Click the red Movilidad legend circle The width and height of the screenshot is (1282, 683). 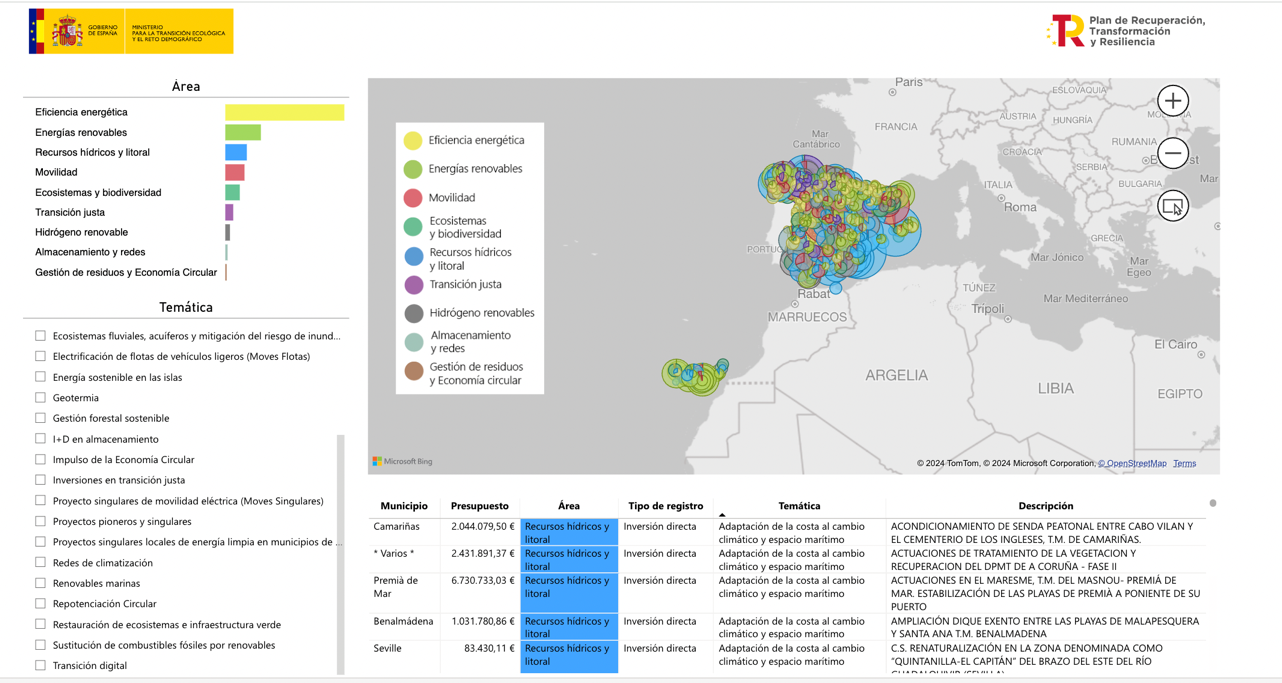coord(413,198)
